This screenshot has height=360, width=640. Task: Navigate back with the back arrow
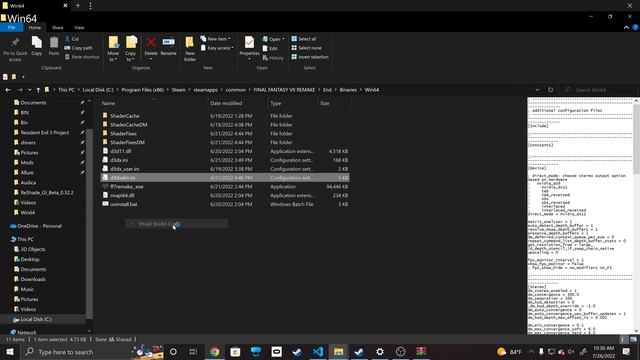click(x=8, y=90)
